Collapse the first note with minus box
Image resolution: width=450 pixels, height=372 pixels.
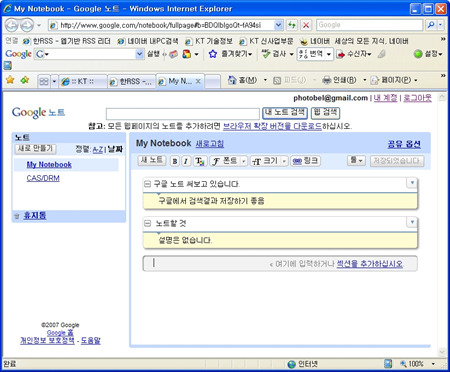click(147, 184)
